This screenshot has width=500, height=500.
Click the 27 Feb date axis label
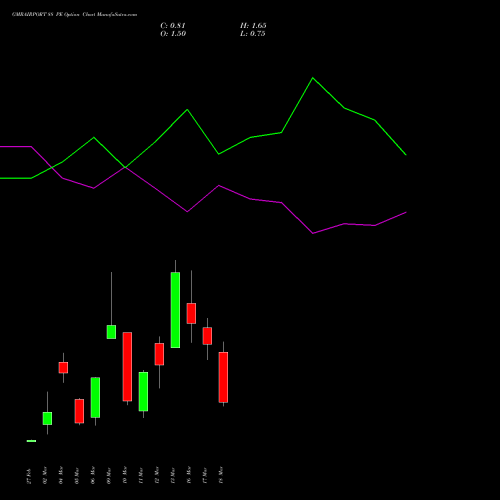pyautogui.click(x=29, y=476)
